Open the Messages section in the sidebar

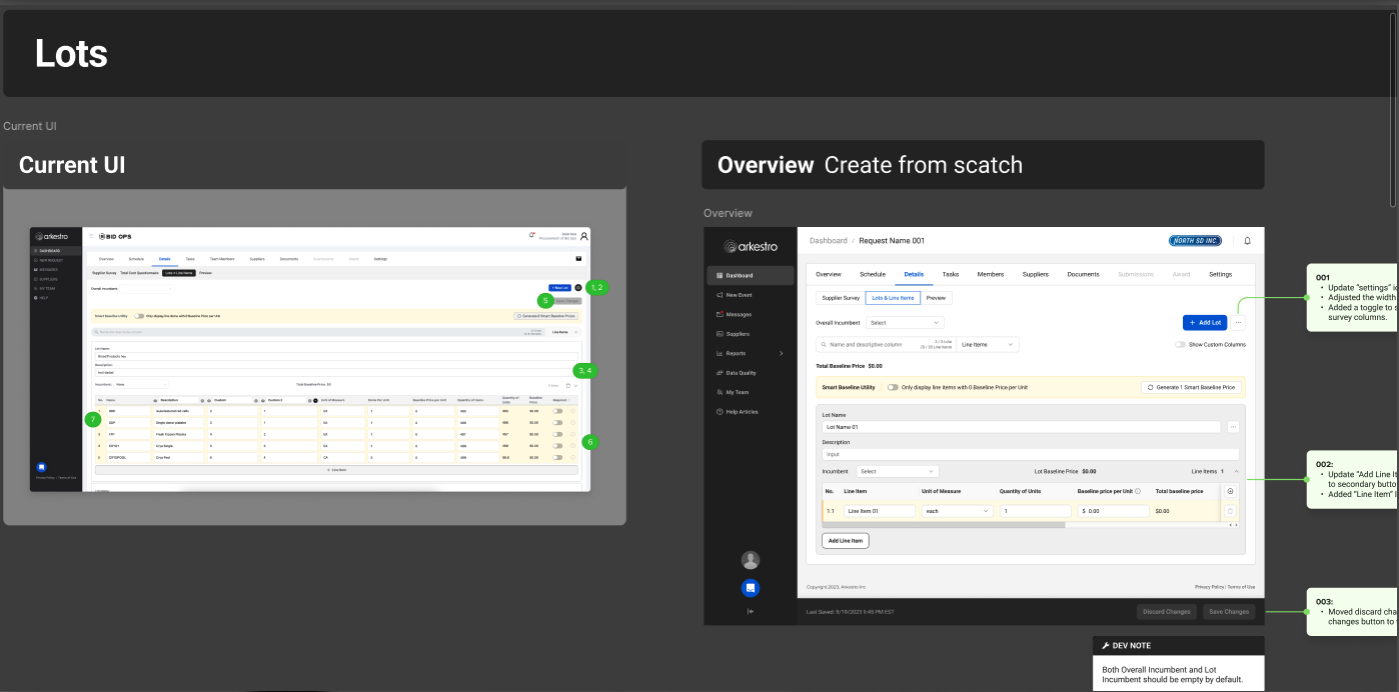point(740,313)
